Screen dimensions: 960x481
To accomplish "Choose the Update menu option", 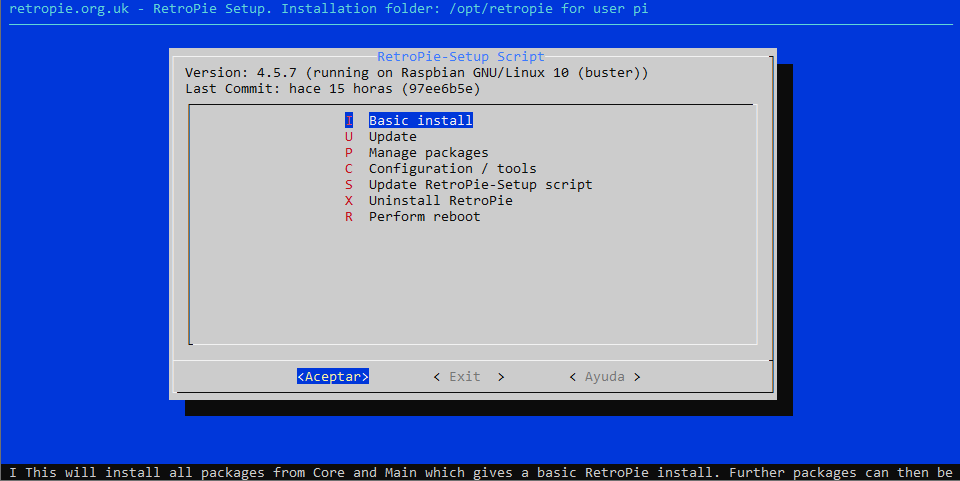I will click(392, 136).
